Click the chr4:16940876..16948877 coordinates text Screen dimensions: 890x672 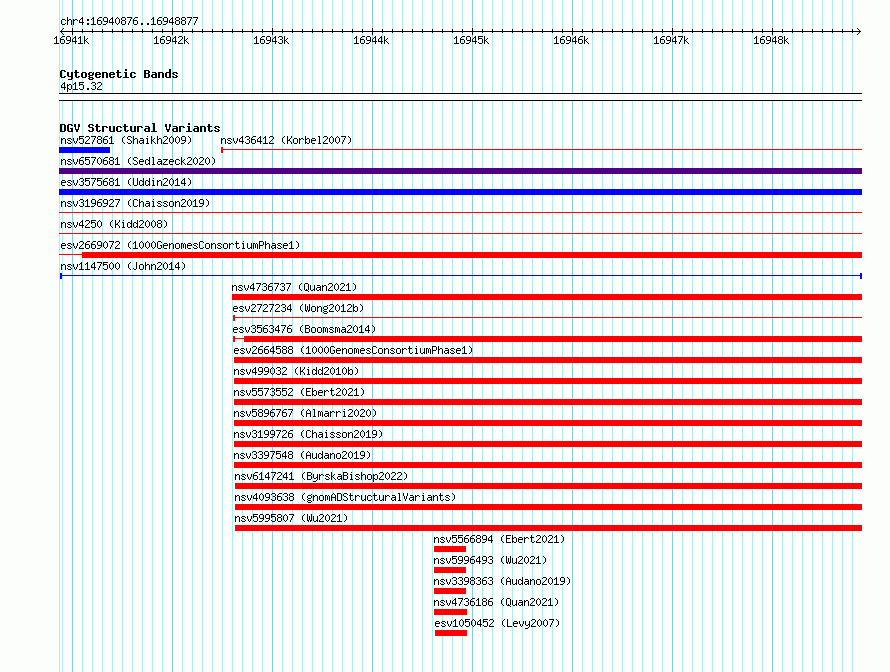[129, 21]
